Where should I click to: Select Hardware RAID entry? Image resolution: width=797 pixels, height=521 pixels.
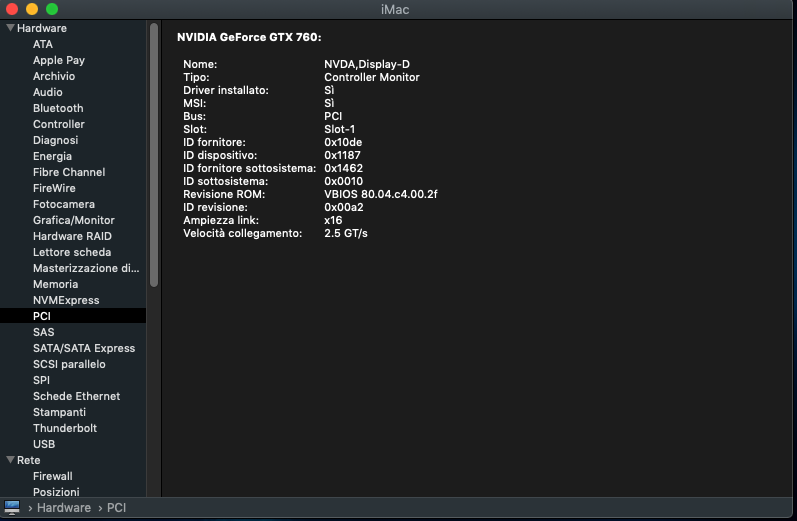(x=72, y=236)
